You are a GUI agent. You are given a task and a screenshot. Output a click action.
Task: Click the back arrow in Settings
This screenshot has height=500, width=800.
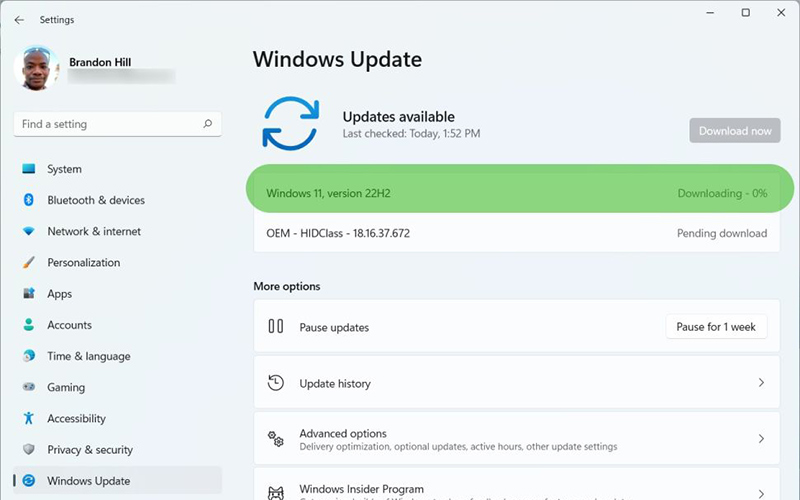coord(19,20)
